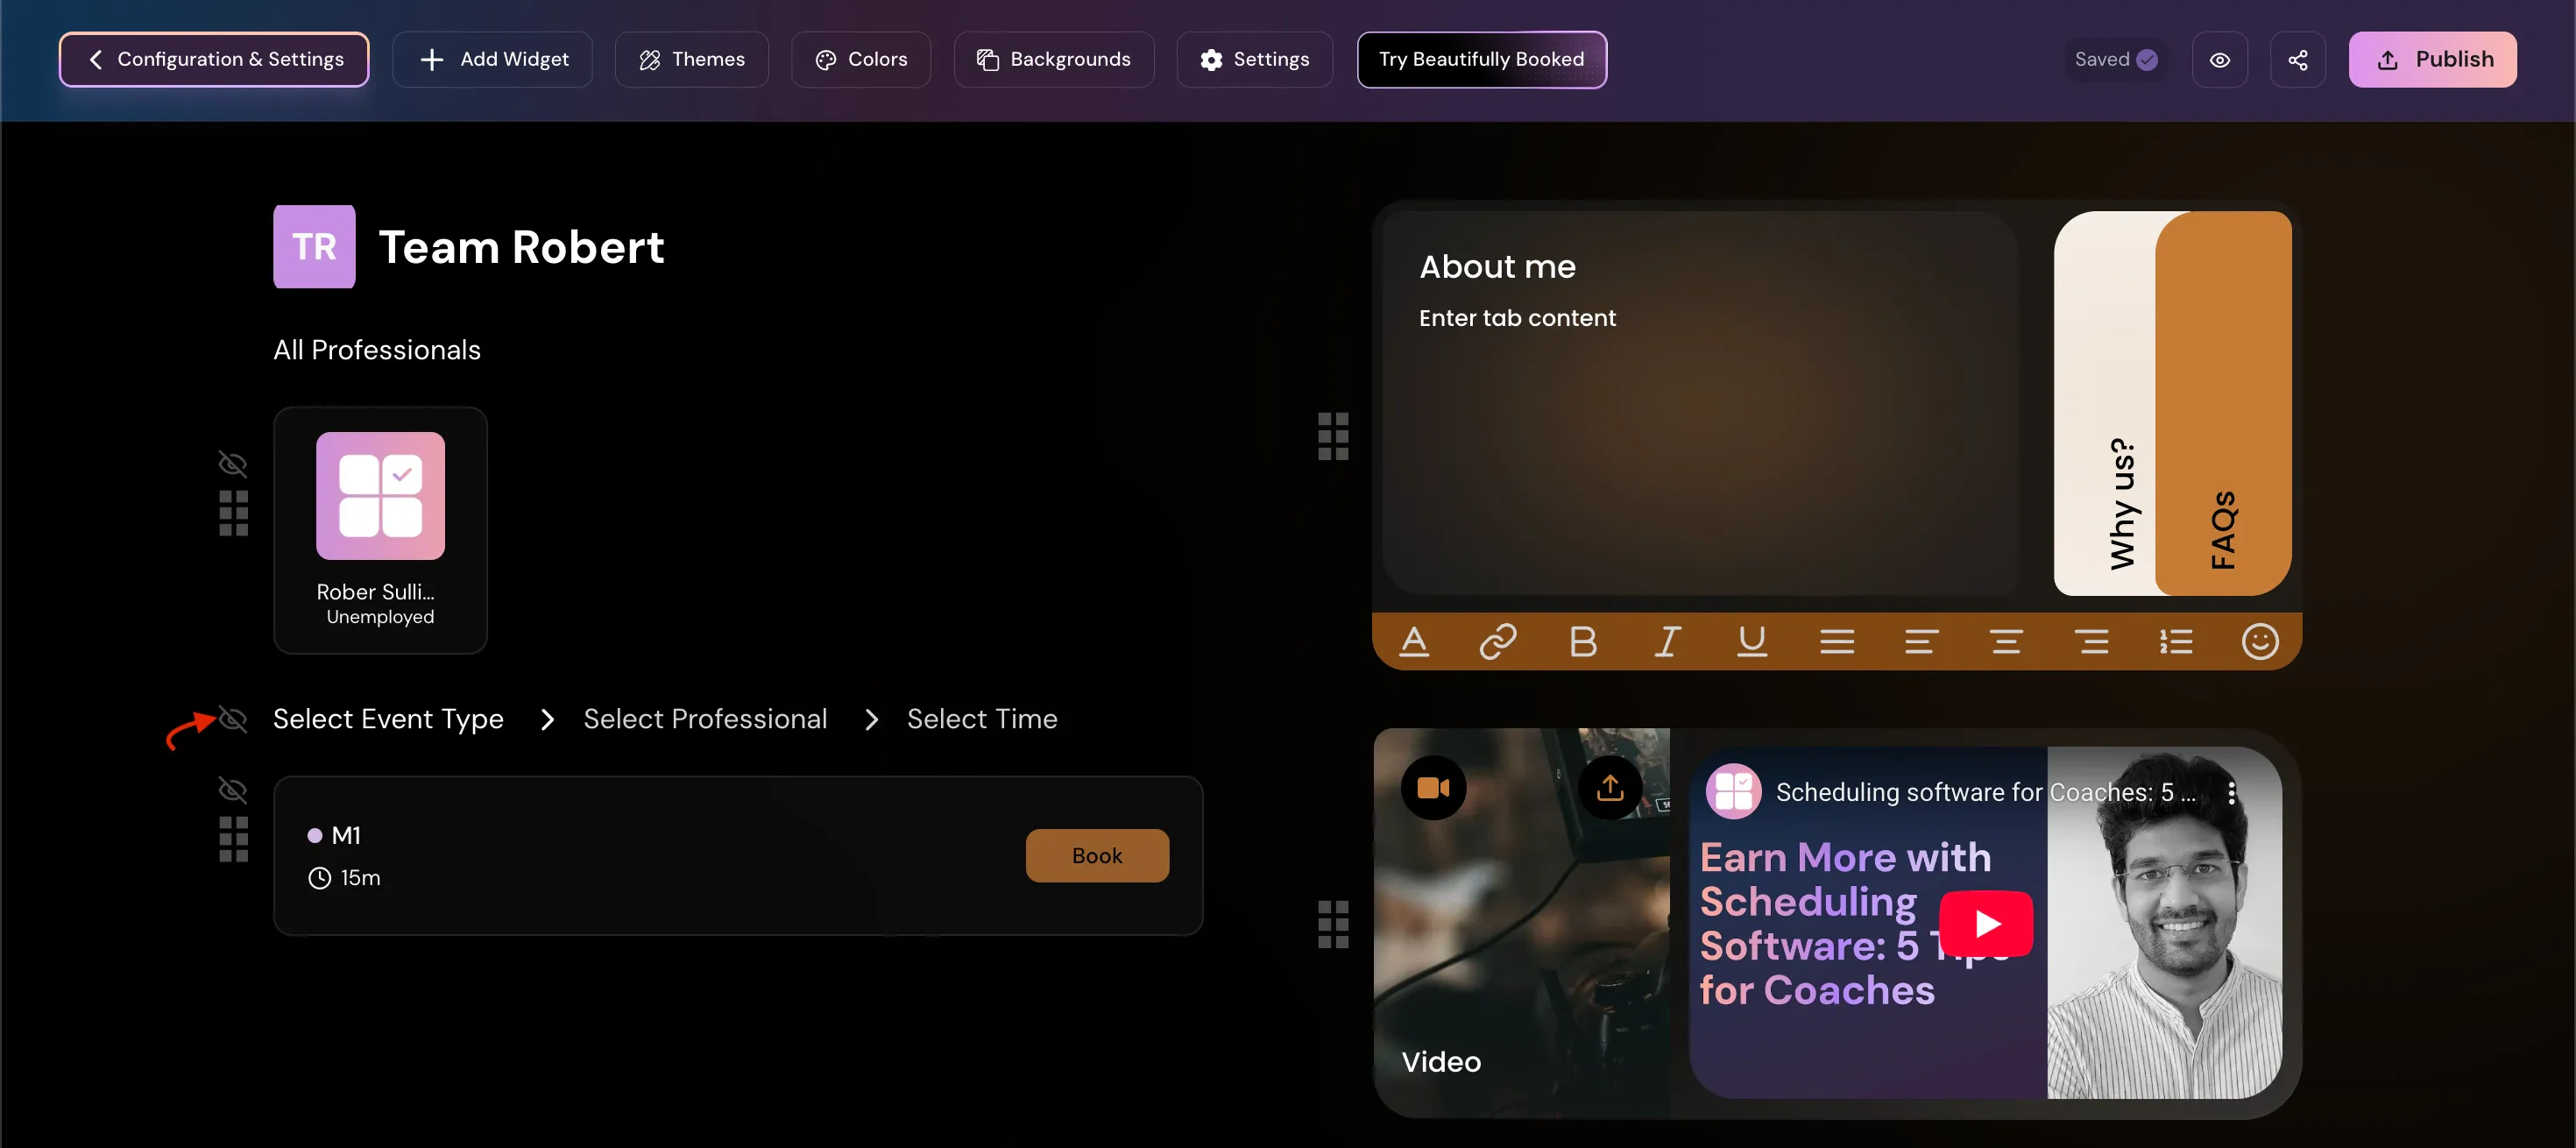Toggle visibility of the Select Event Type breadcrumb
Screen dimensions: 2576x1148
pos(233,719)
